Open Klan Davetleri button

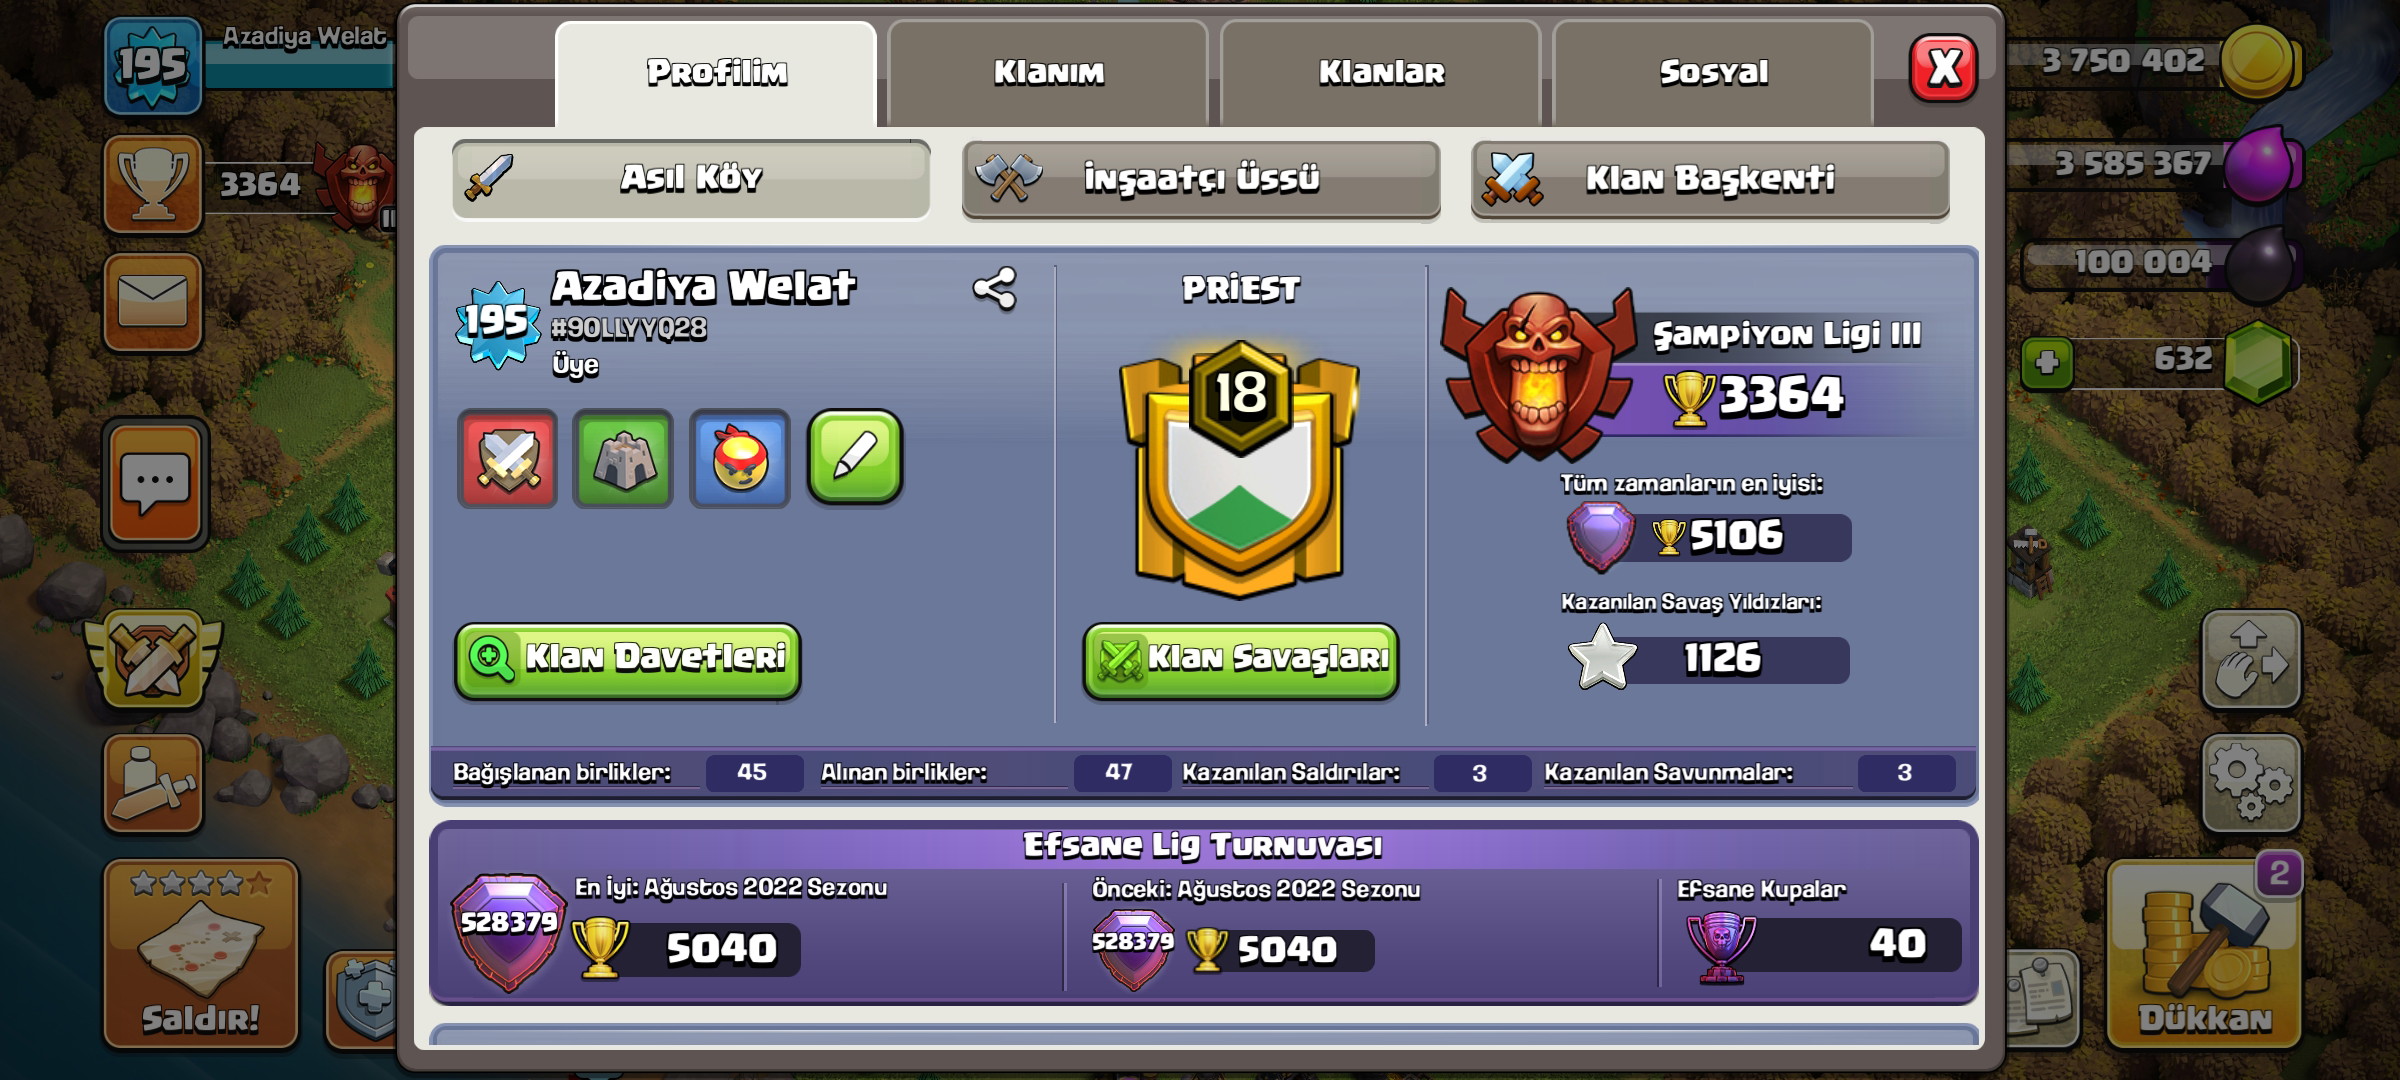628,660
